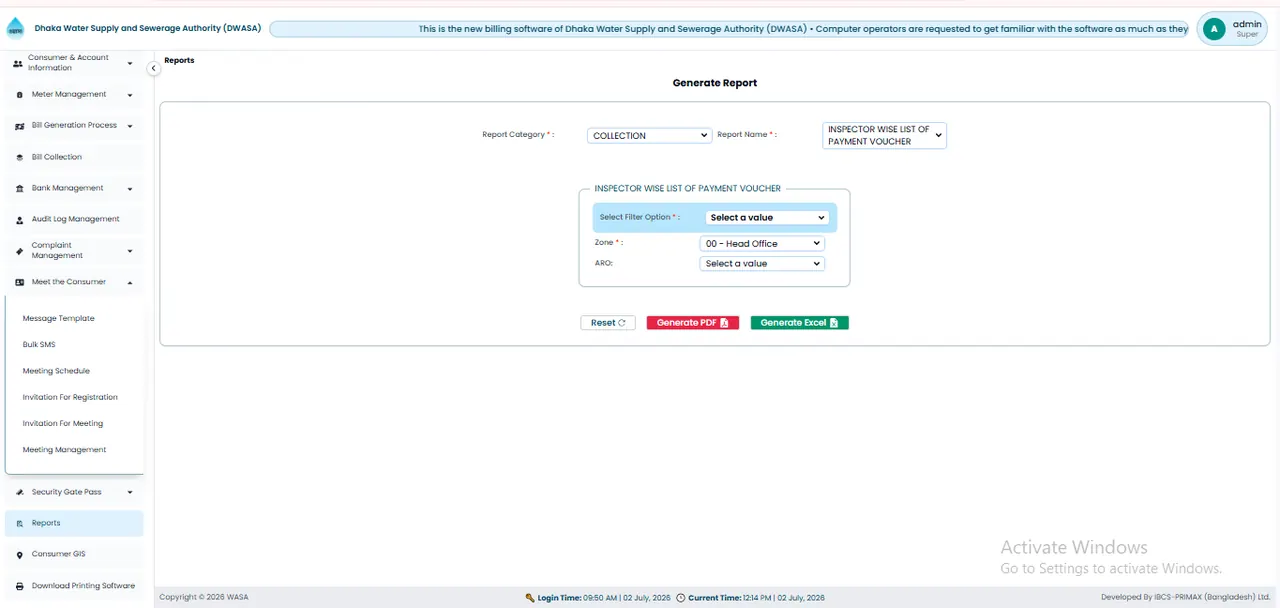1280x608 pixels.
Task: Open Bulk SMS submenu item
Action: pos(39,344)
